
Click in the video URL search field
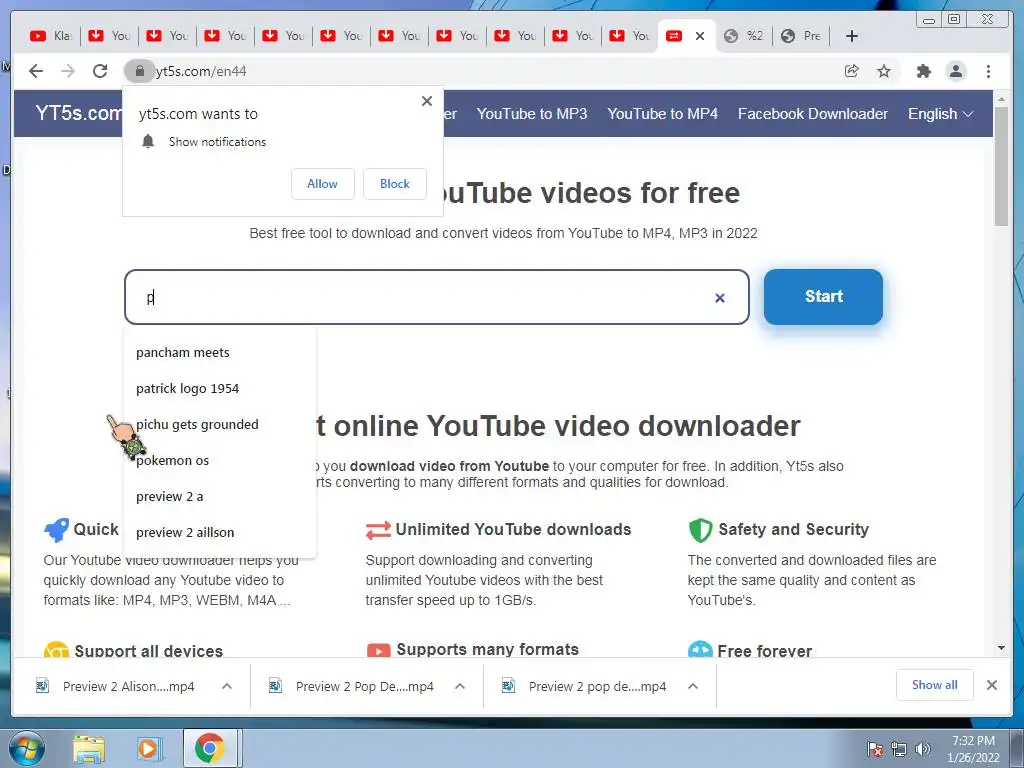(436, 297)
